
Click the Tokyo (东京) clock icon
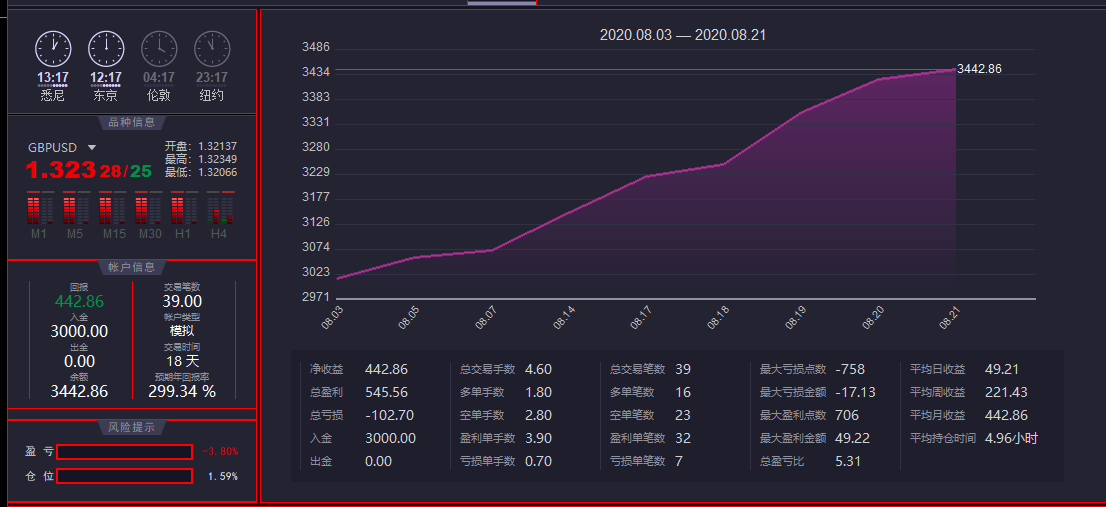(x=106, y=48)
